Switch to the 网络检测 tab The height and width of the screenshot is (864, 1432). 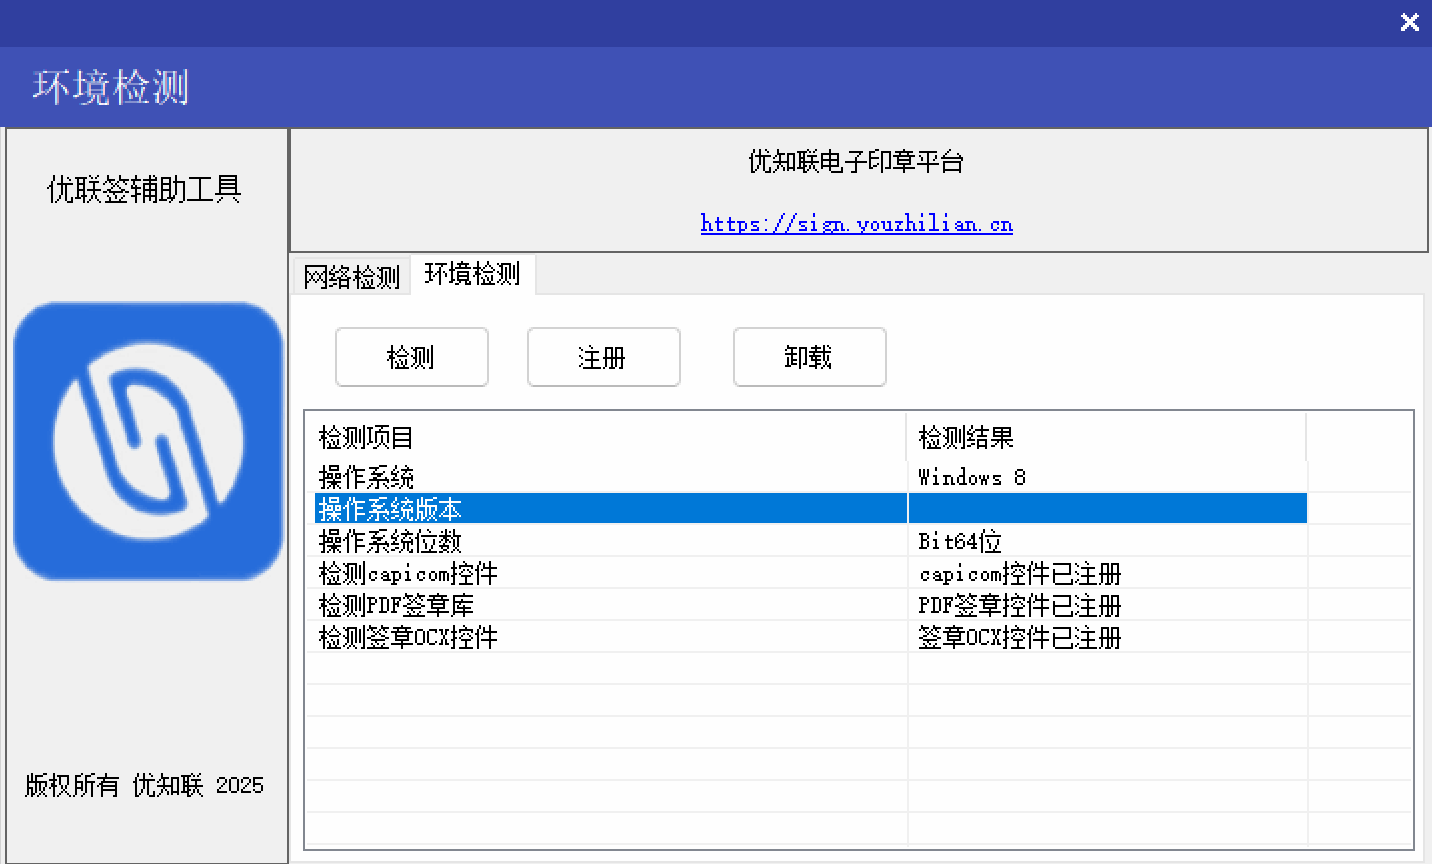pos(352,276)
